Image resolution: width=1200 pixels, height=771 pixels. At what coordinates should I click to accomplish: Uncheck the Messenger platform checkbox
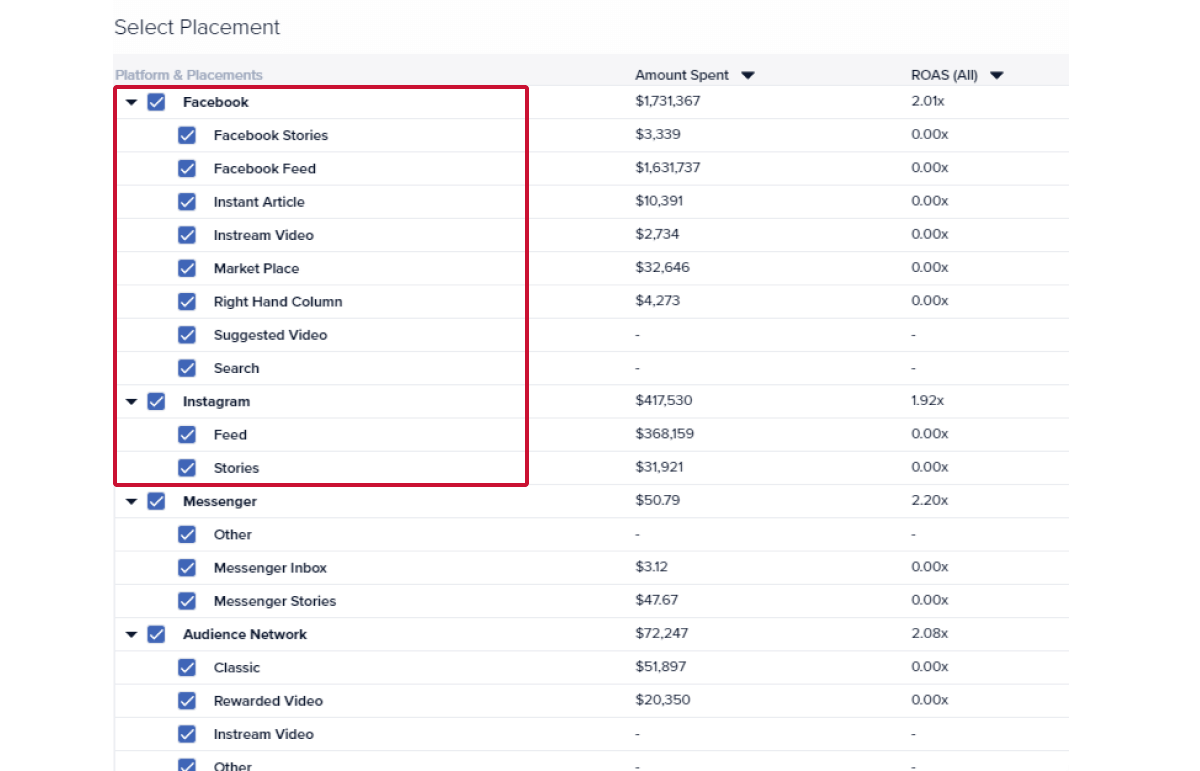[156, 501]
